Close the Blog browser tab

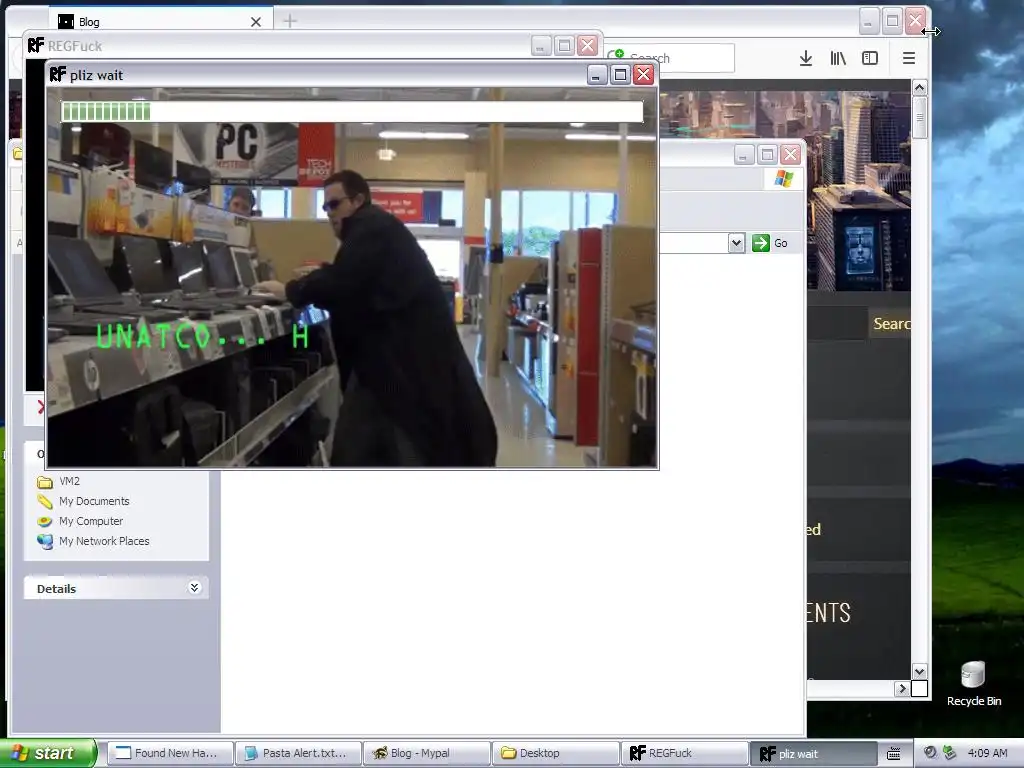(x=256, y=22)
